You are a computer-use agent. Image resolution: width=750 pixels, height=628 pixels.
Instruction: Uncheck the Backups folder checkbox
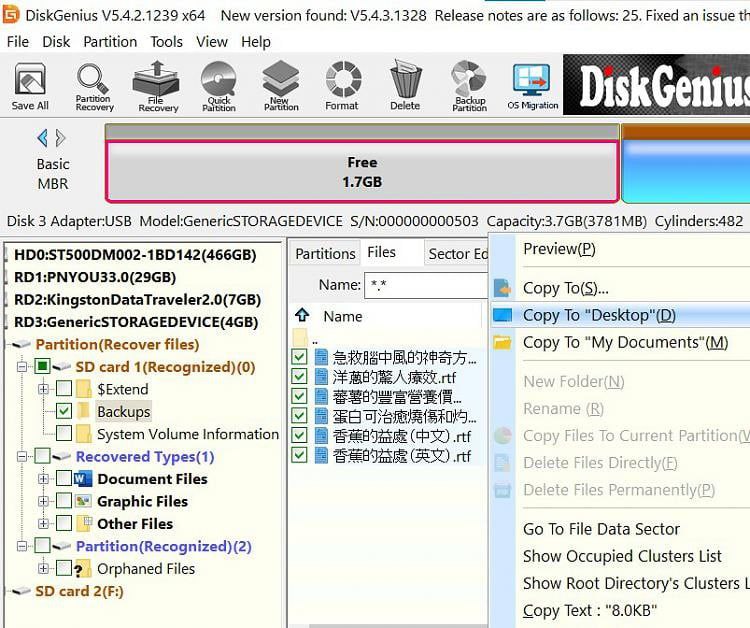click(64, 411)
